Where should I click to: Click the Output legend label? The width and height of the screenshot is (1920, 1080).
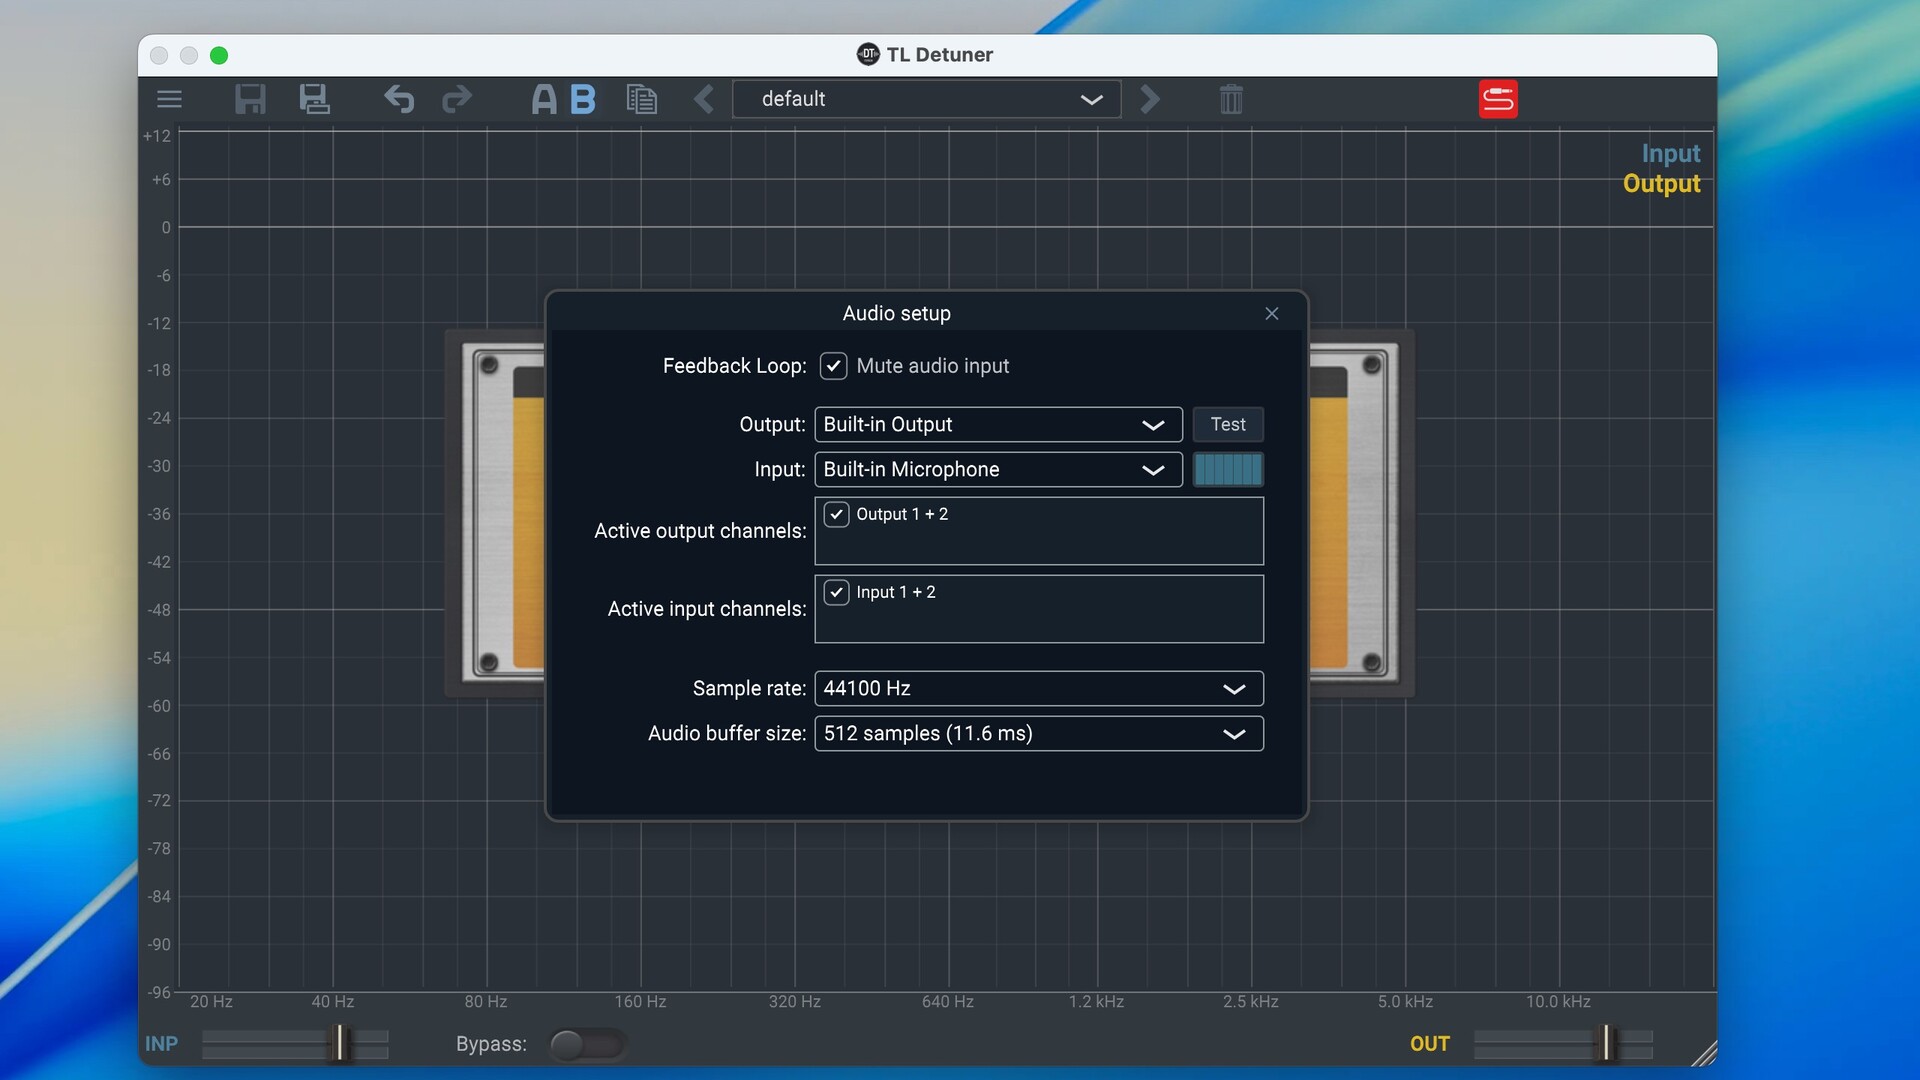tap(1661, 184)
